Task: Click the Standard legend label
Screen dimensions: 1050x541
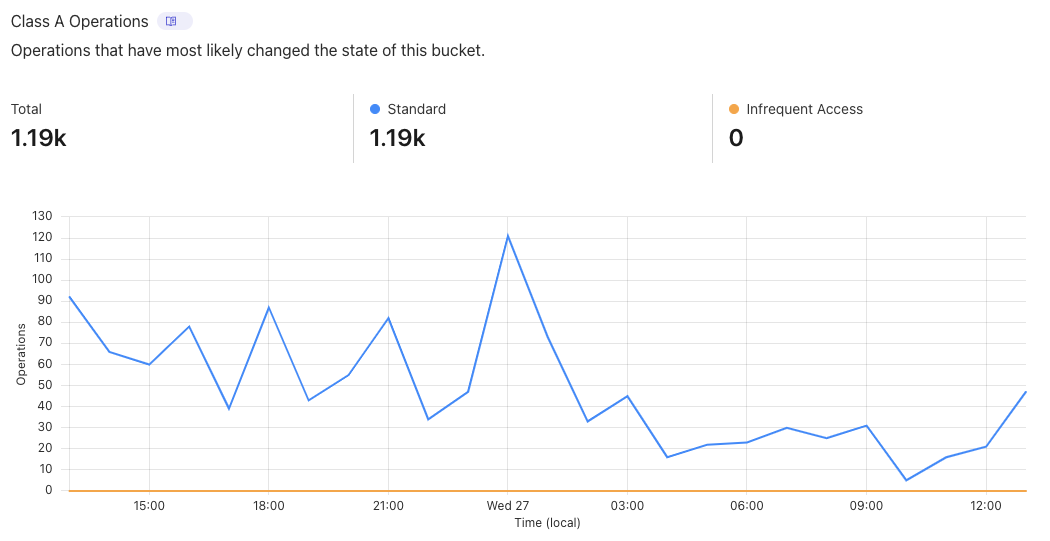Action: click(416, 109)
